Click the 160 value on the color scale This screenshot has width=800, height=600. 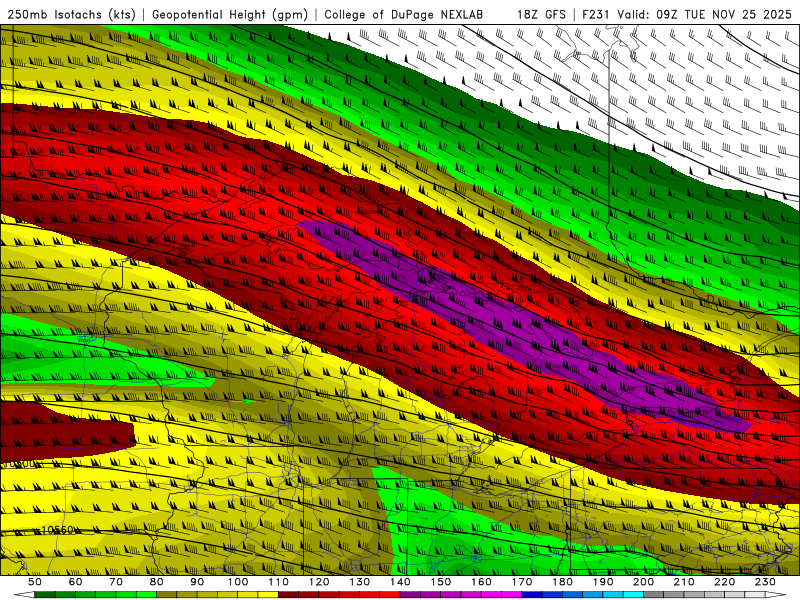click(481, 582)
